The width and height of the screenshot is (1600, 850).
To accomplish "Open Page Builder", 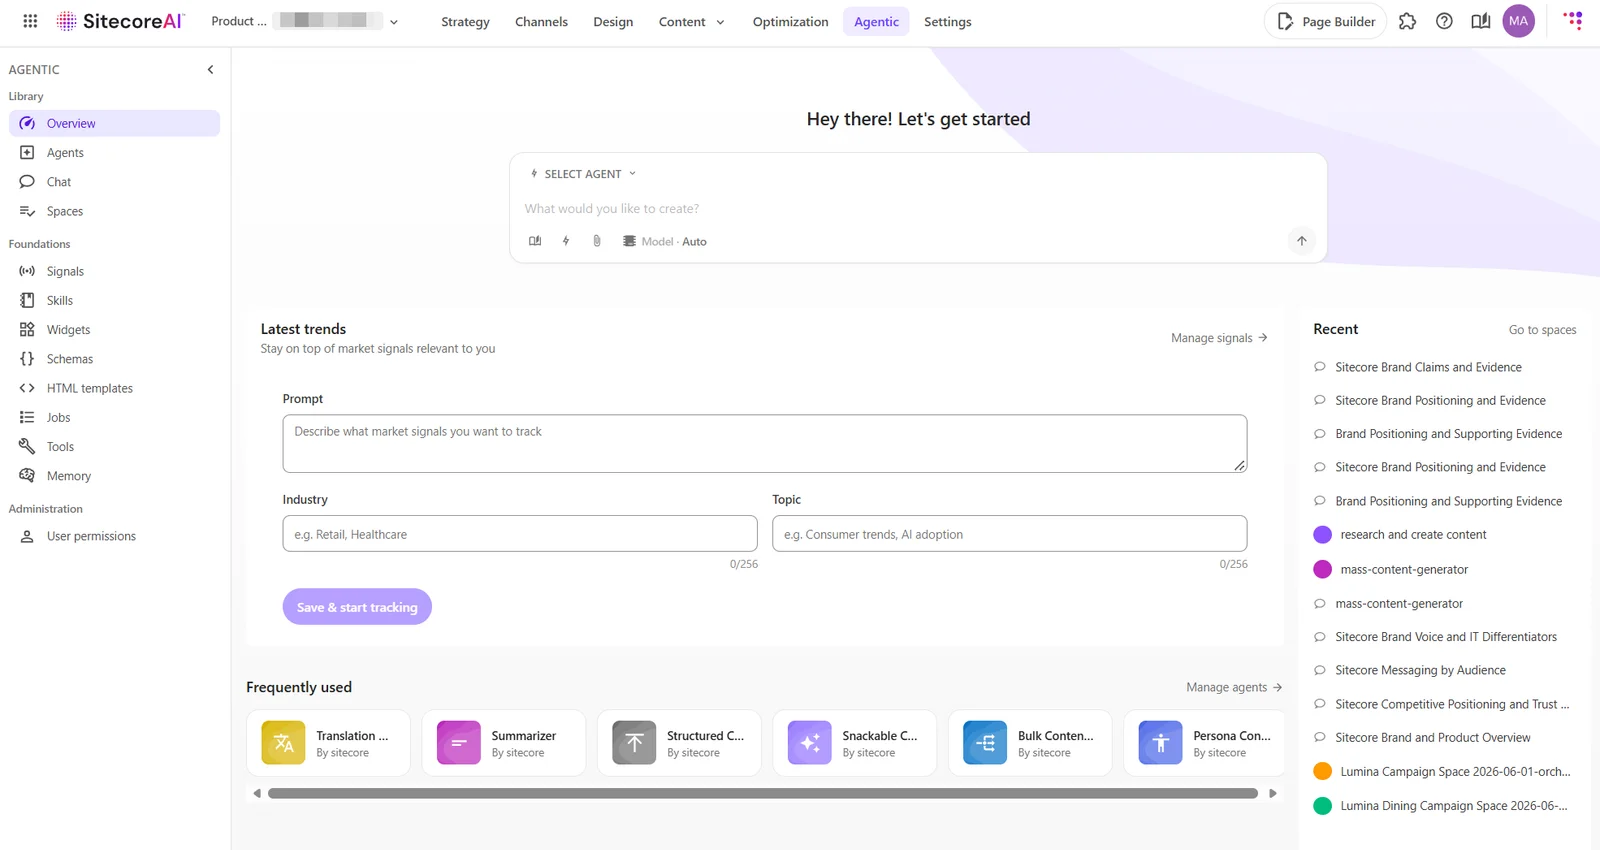I will (1325, 21).
